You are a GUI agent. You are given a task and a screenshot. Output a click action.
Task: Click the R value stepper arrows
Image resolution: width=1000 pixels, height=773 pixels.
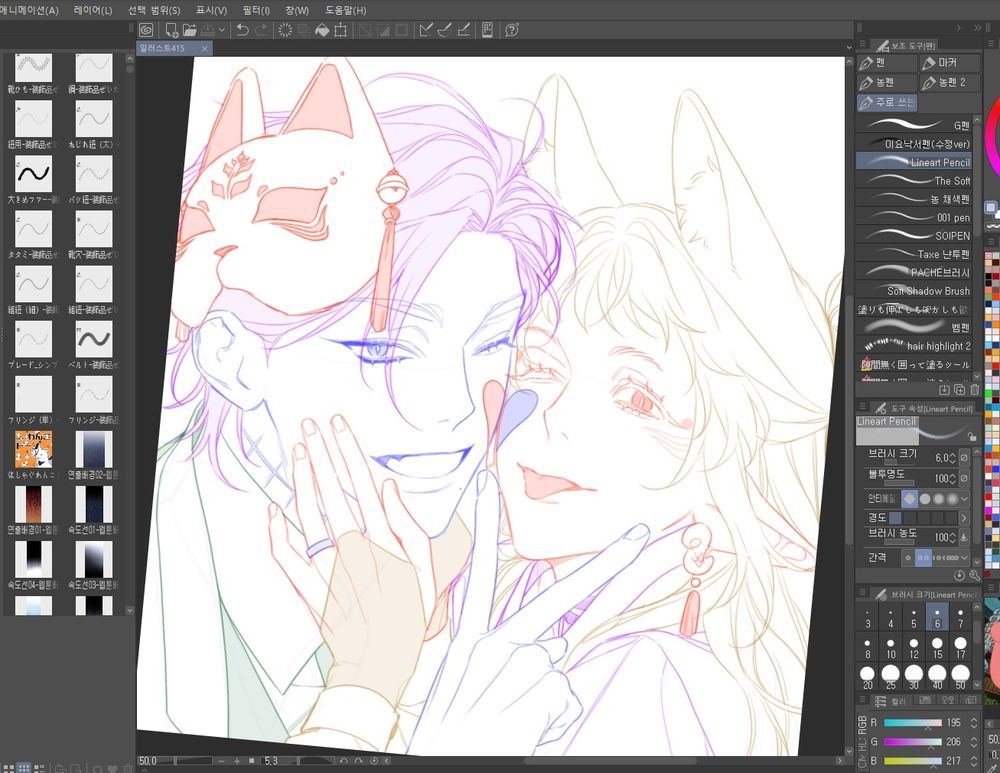(974, 723)
